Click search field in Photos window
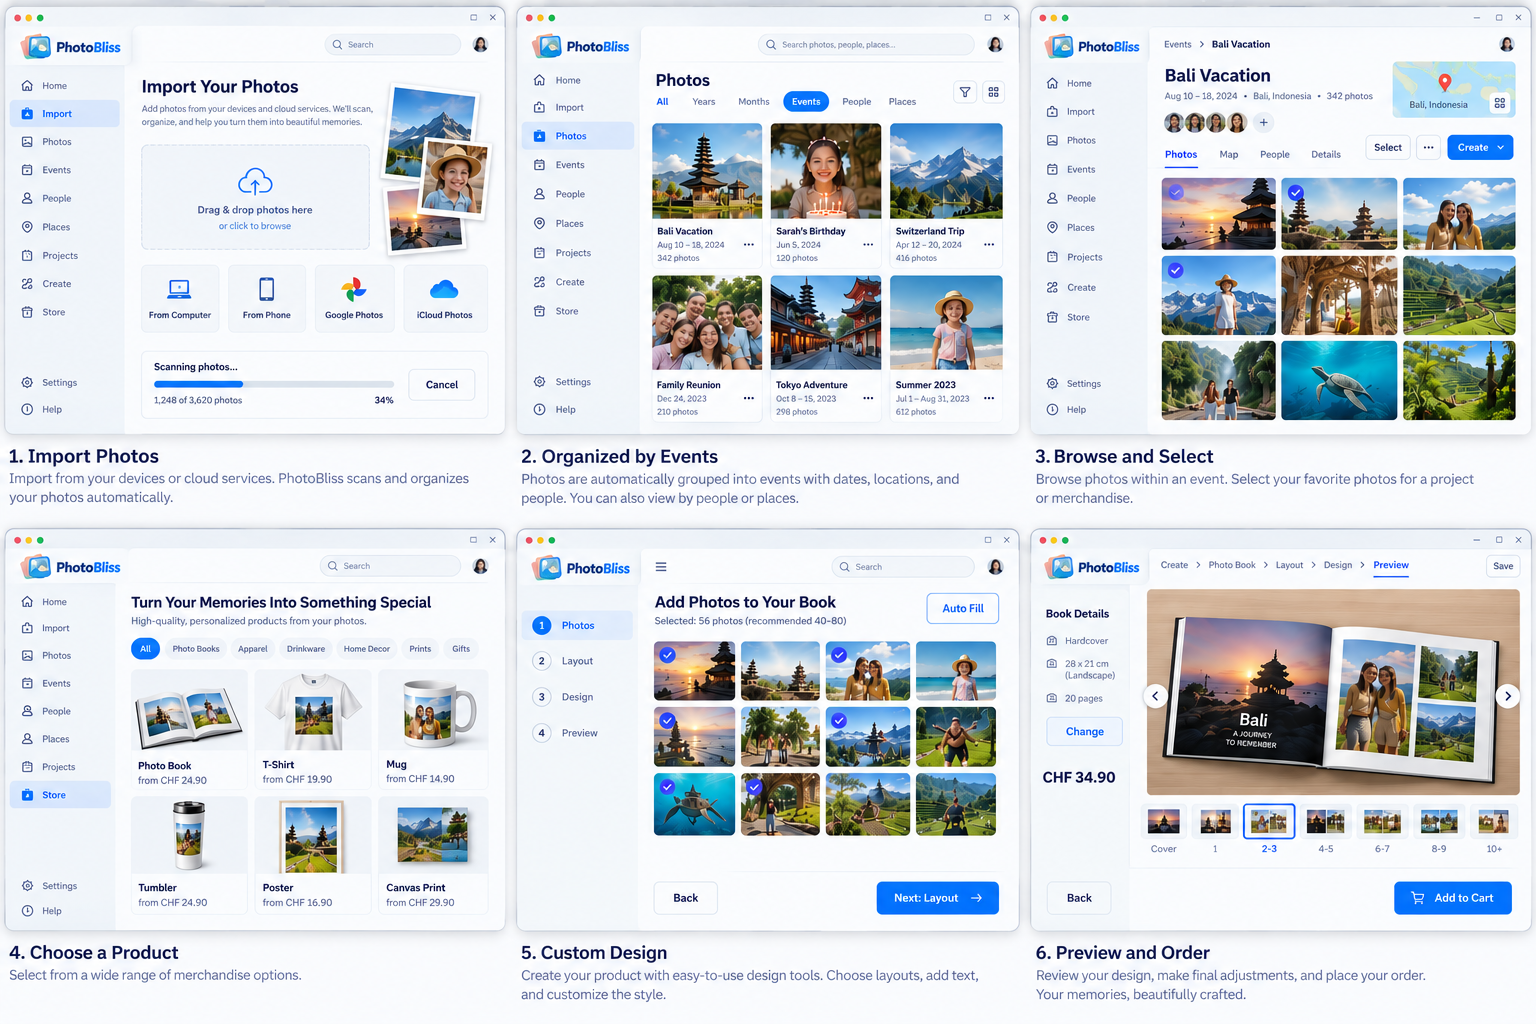Viewport: 1536px width, 1024px height. 866,45
